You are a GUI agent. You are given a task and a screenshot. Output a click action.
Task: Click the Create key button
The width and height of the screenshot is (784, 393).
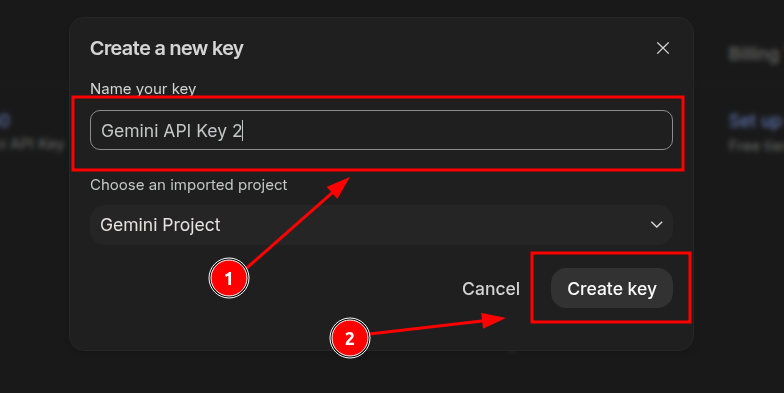pos(612,288)
